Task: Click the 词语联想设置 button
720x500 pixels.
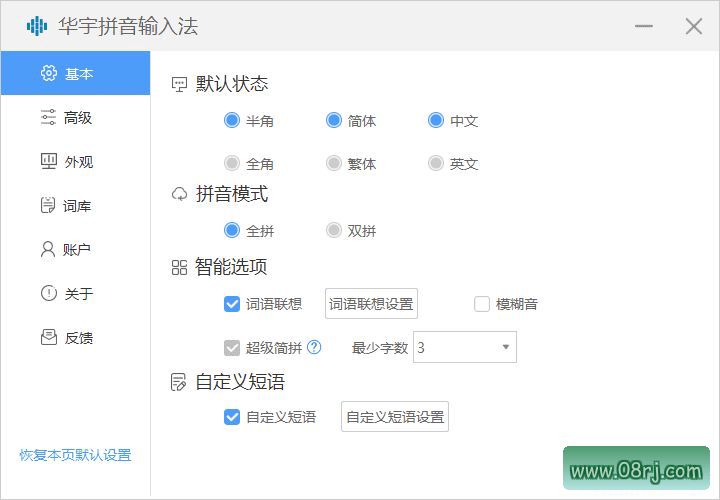Action: pyautogui.click(x=371, y=304)
